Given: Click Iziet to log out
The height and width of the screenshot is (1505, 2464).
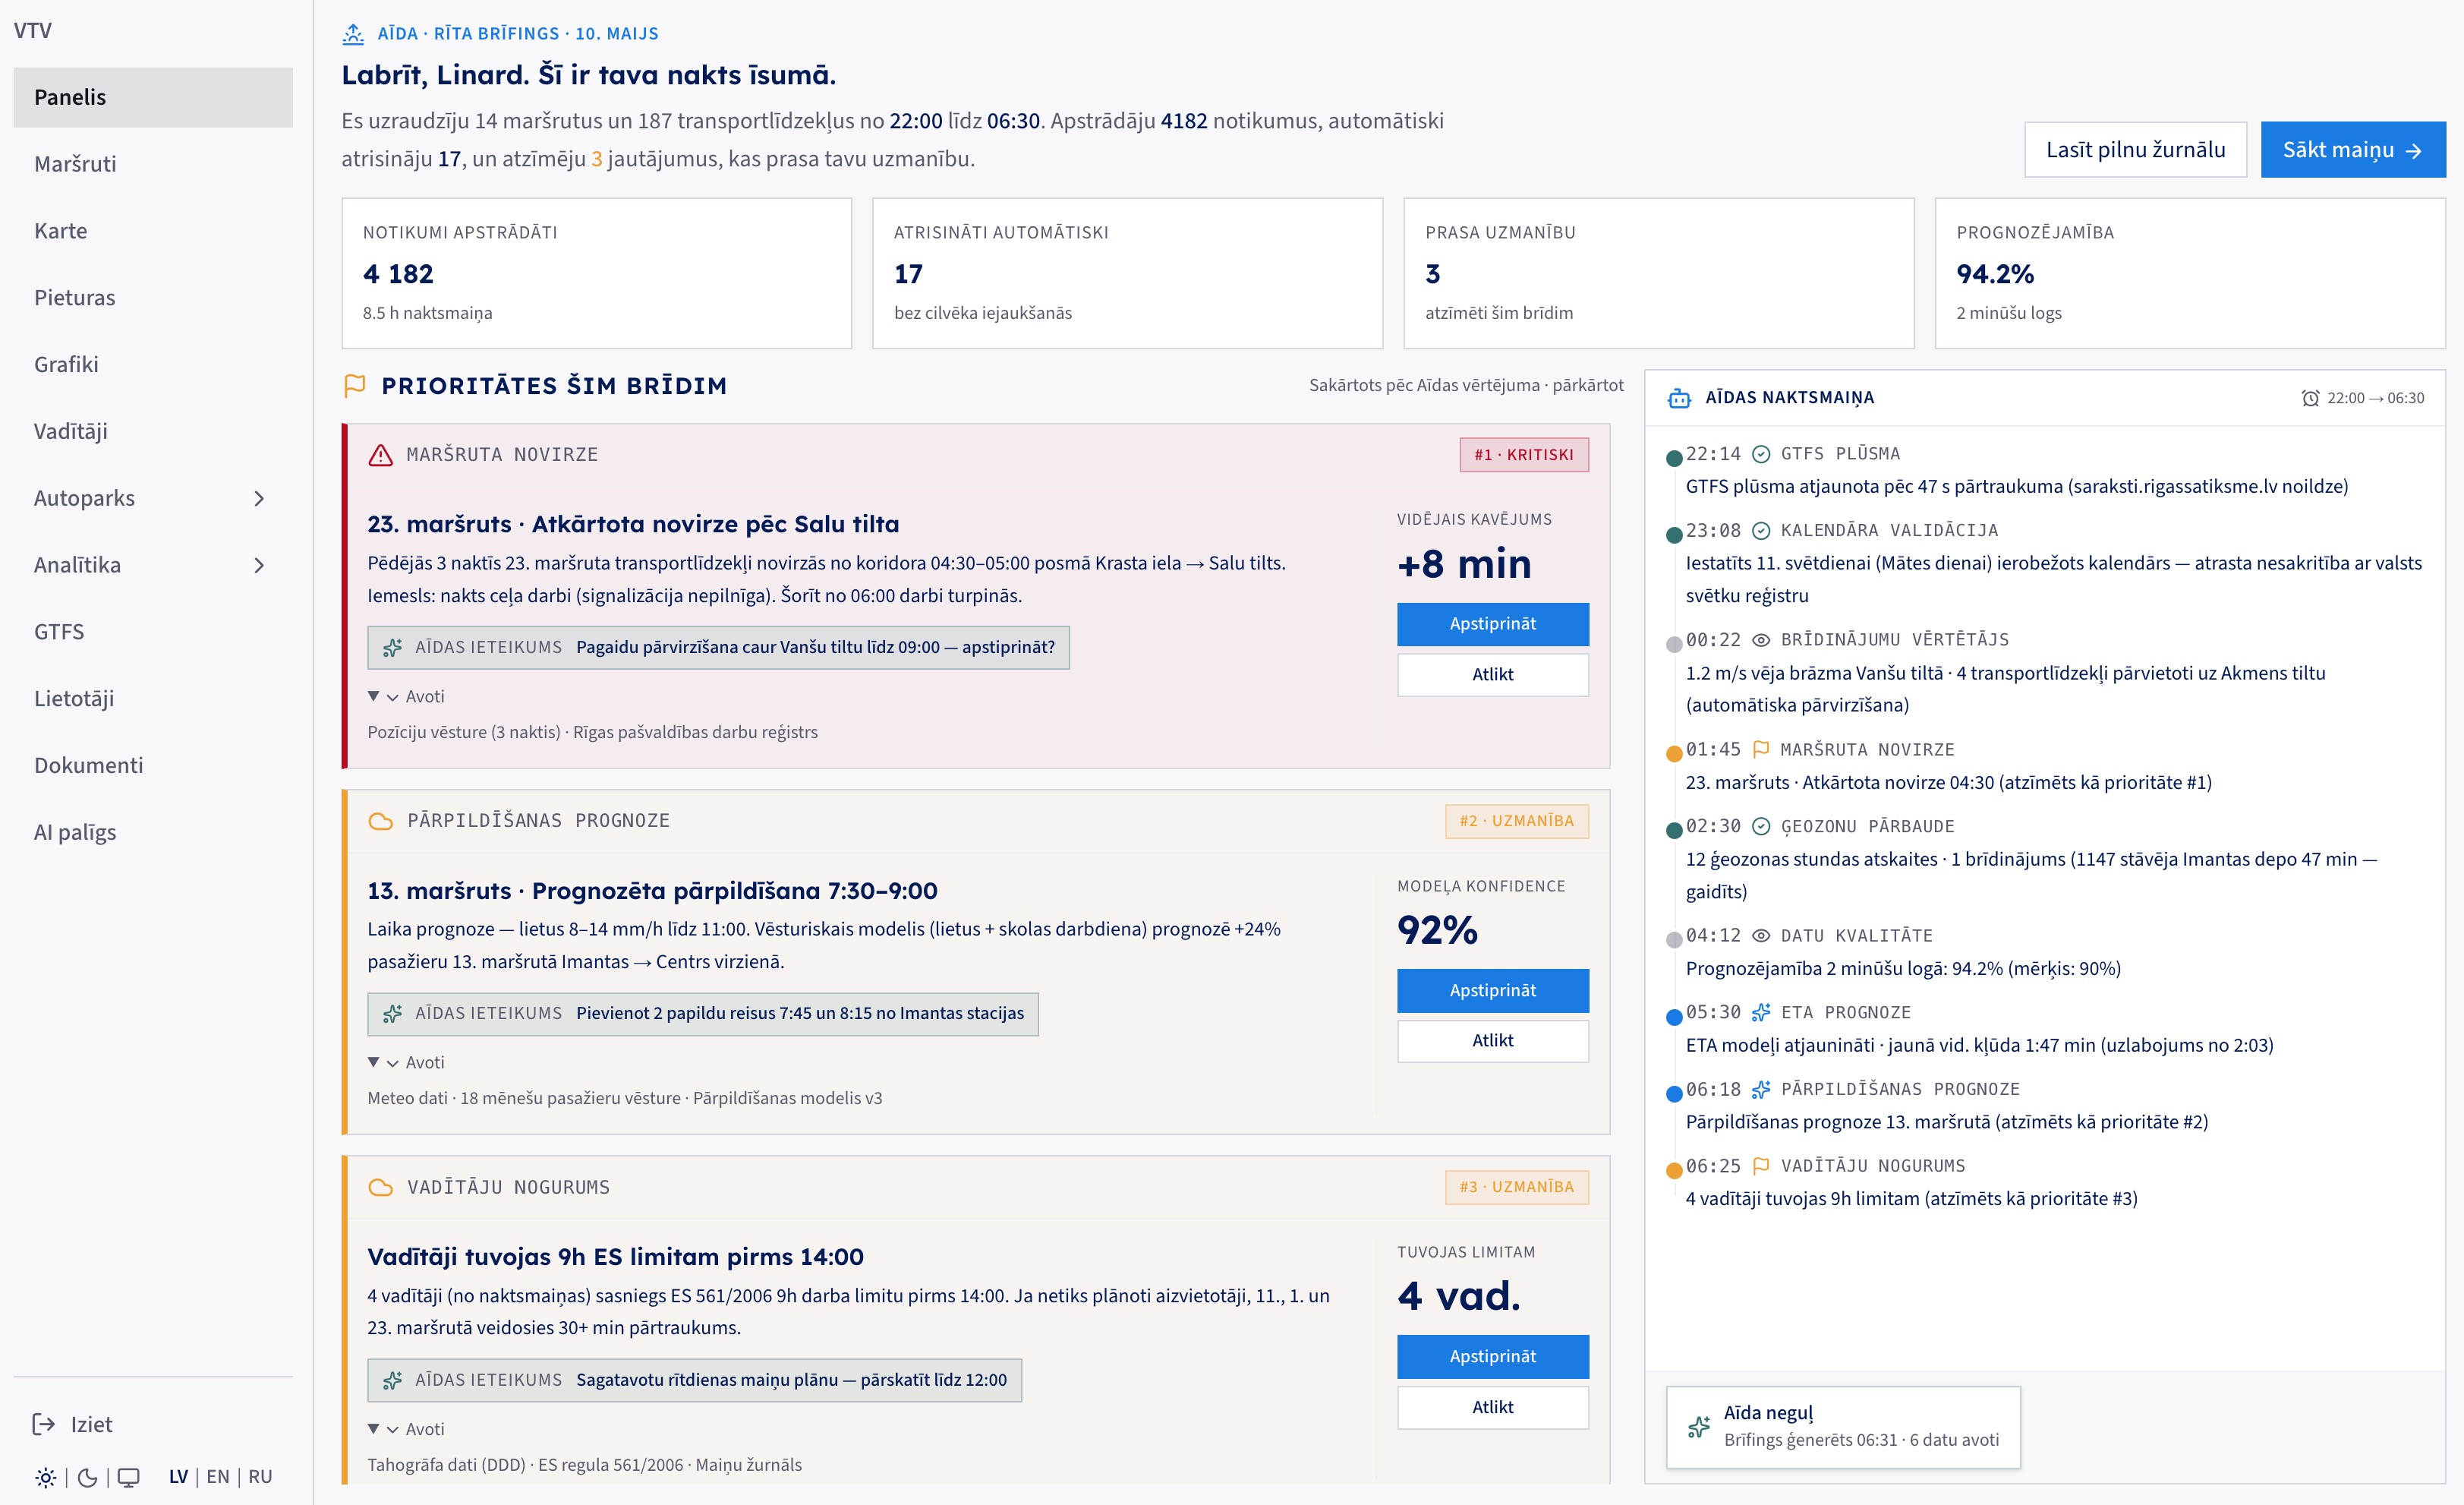Looking at the screenshot, I should pyautogui.click(x=72, y=1424).
